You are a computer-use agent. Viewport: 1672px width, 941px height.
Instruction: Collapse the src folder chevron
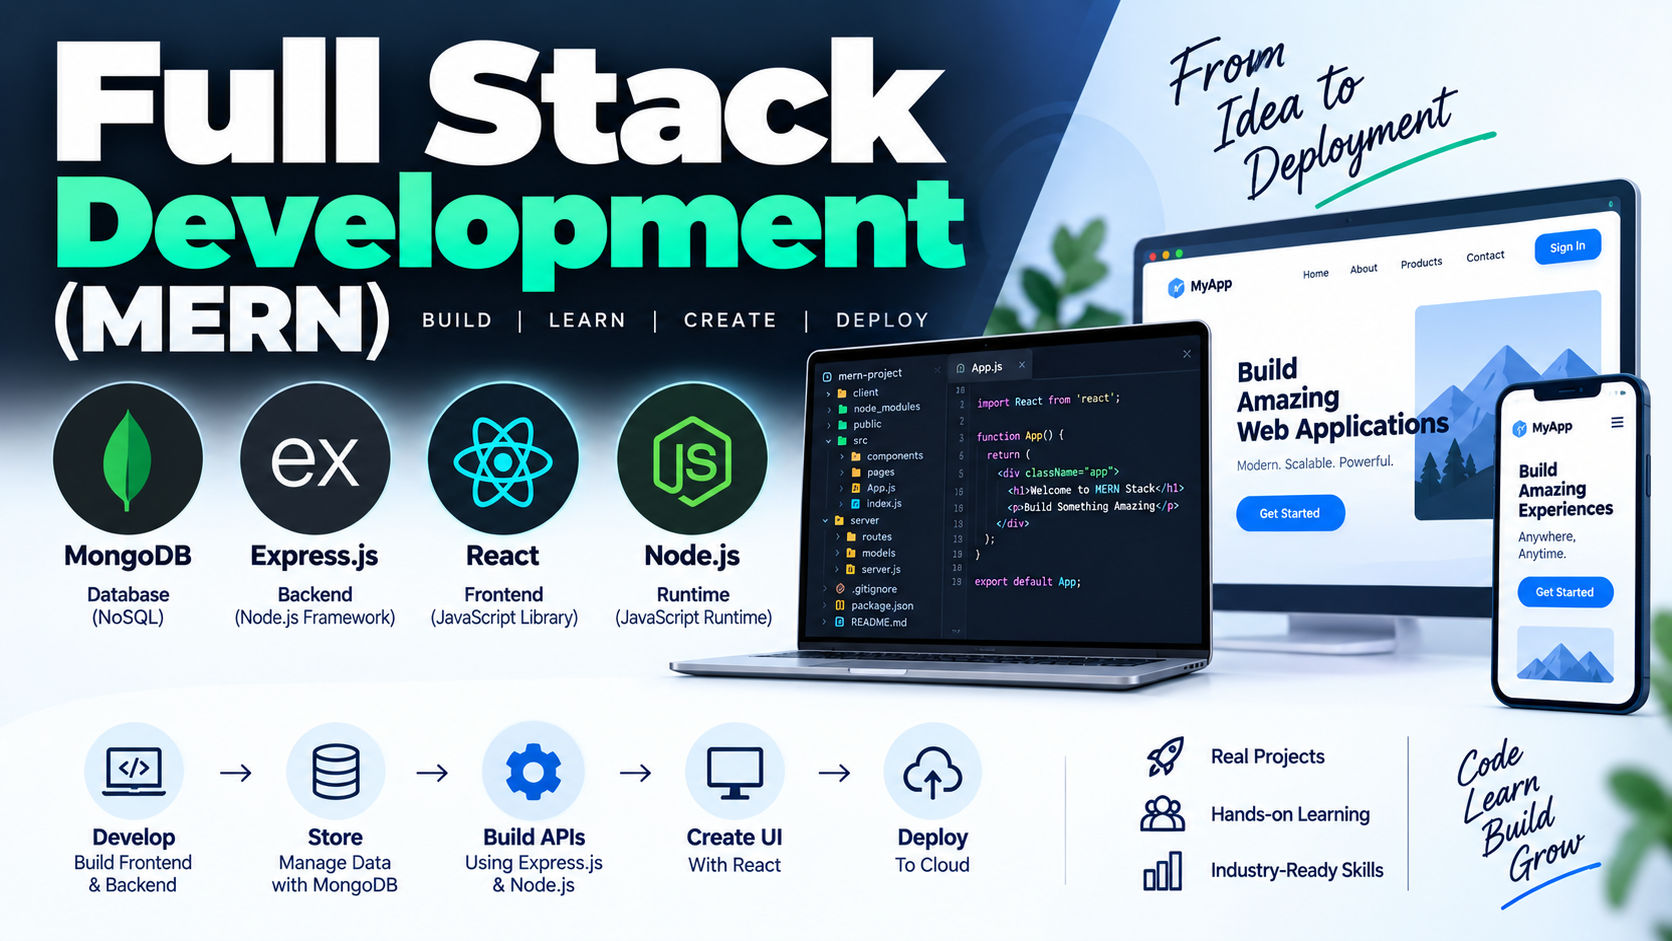pos(829,441)
